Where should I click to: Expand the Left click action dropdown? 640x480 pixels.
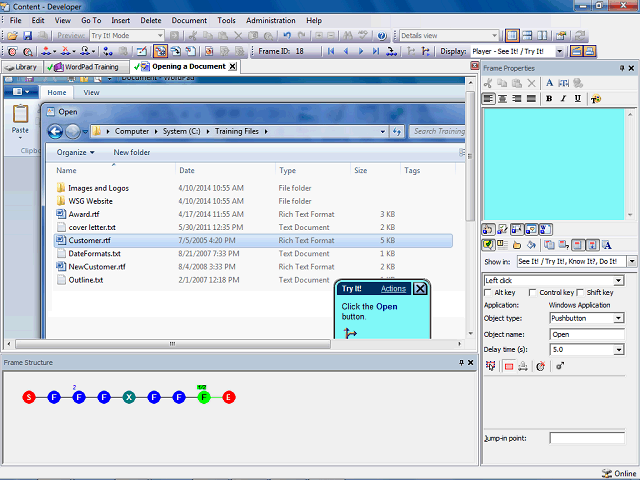(619, 281)
